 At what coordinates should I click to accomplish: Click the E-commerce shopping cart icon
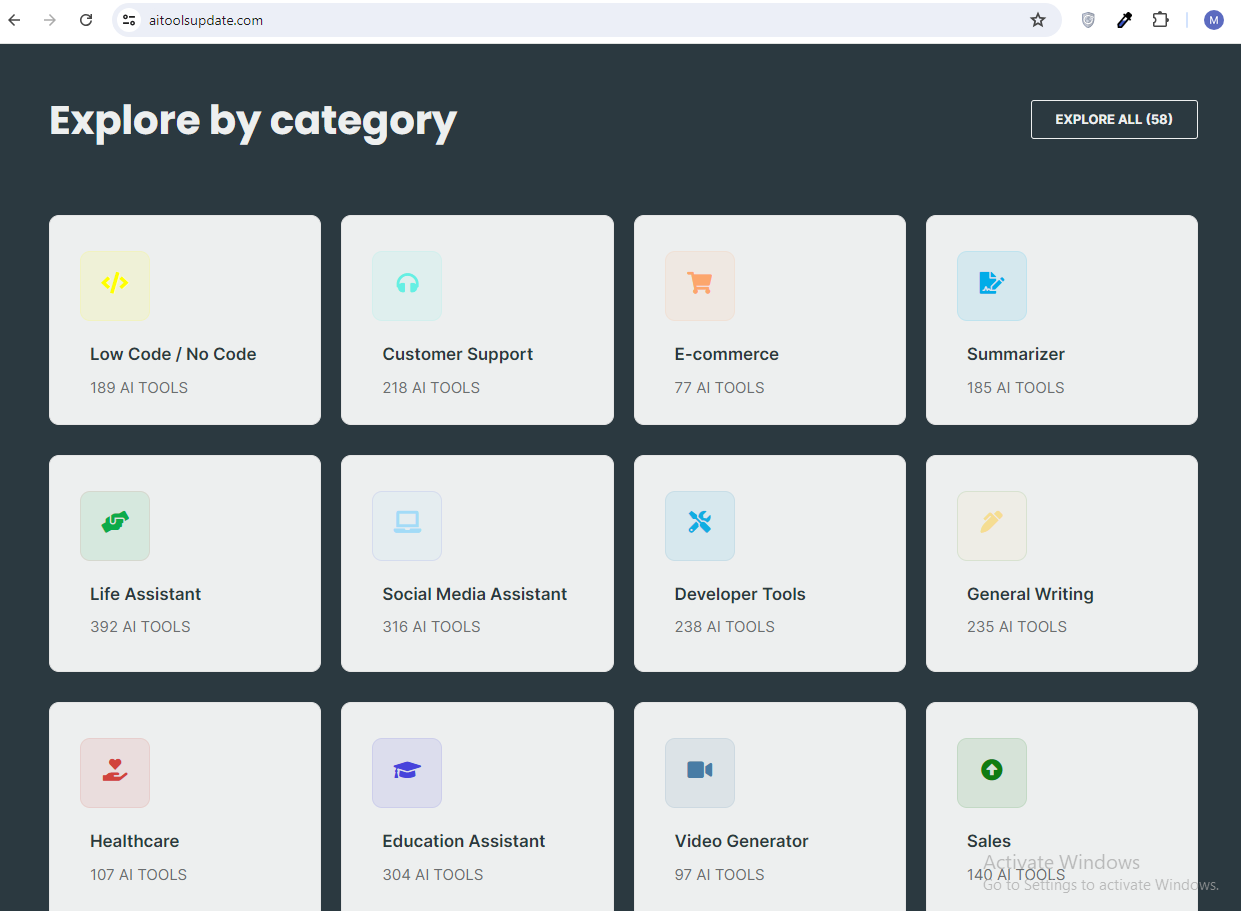(x=699, y=285)
